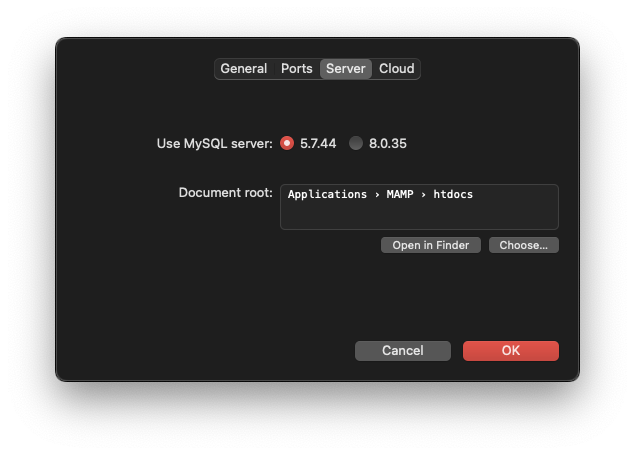Click htdocs in the document root path

pos(453,195)
